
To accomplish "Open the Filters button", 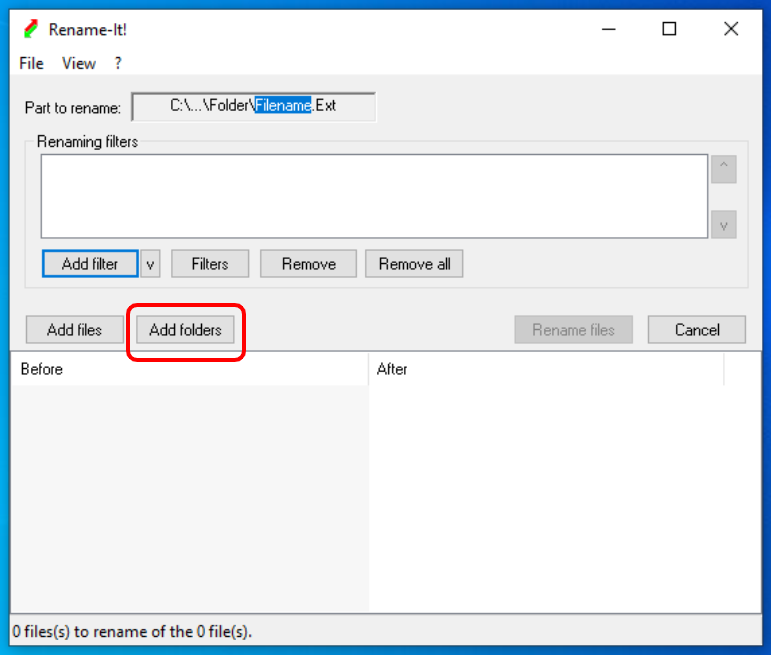I will [210, 264].
